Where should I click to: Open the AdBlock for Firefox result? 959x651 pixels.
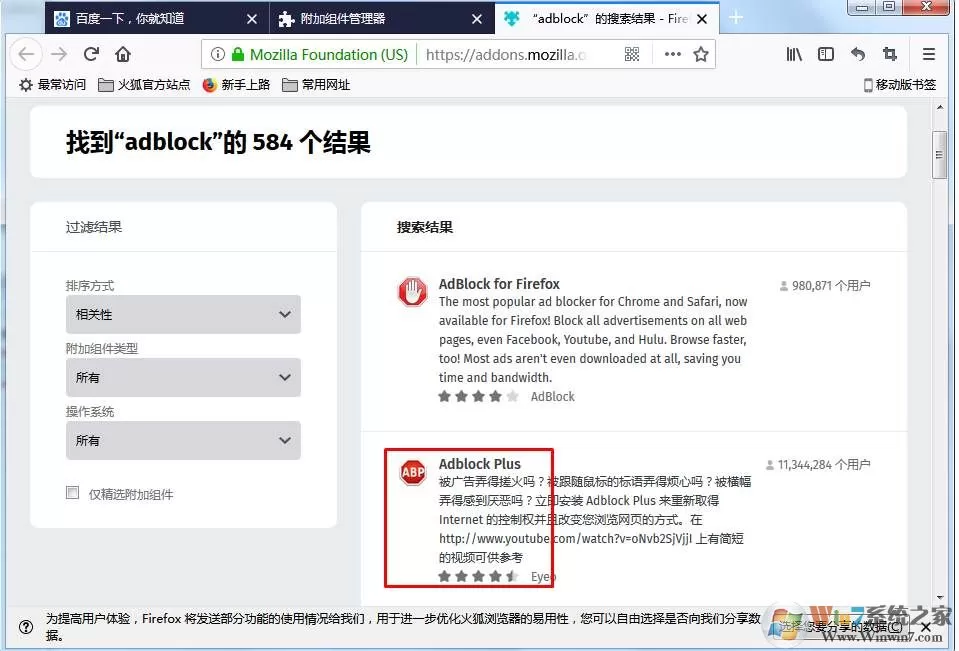point(499,284)
